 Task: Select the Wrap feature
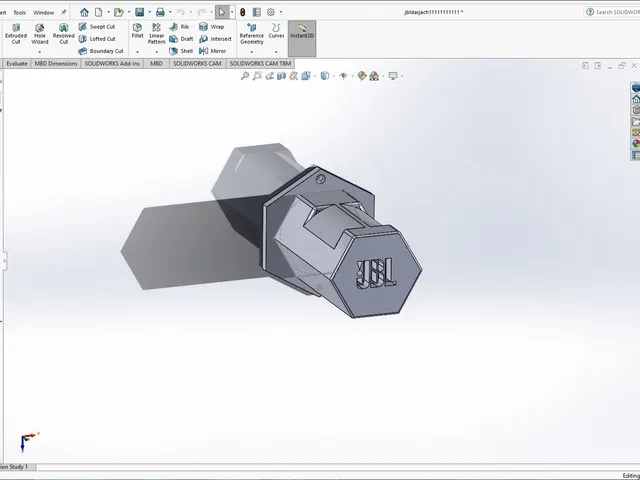coord(211,27)
